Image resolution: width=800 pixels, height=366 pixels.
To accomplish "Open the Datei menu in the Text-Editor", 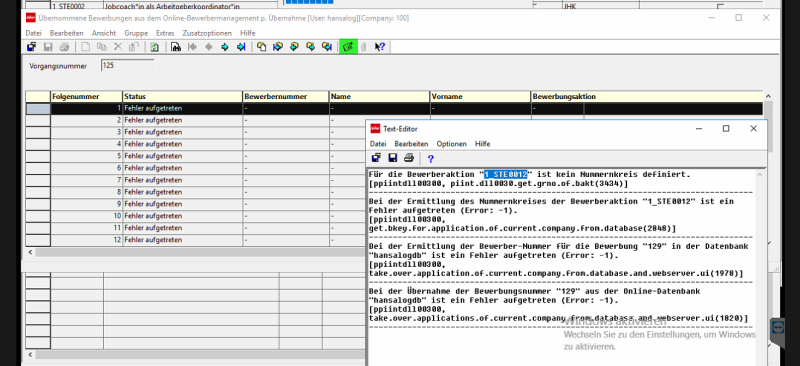I will pos(378,144).
